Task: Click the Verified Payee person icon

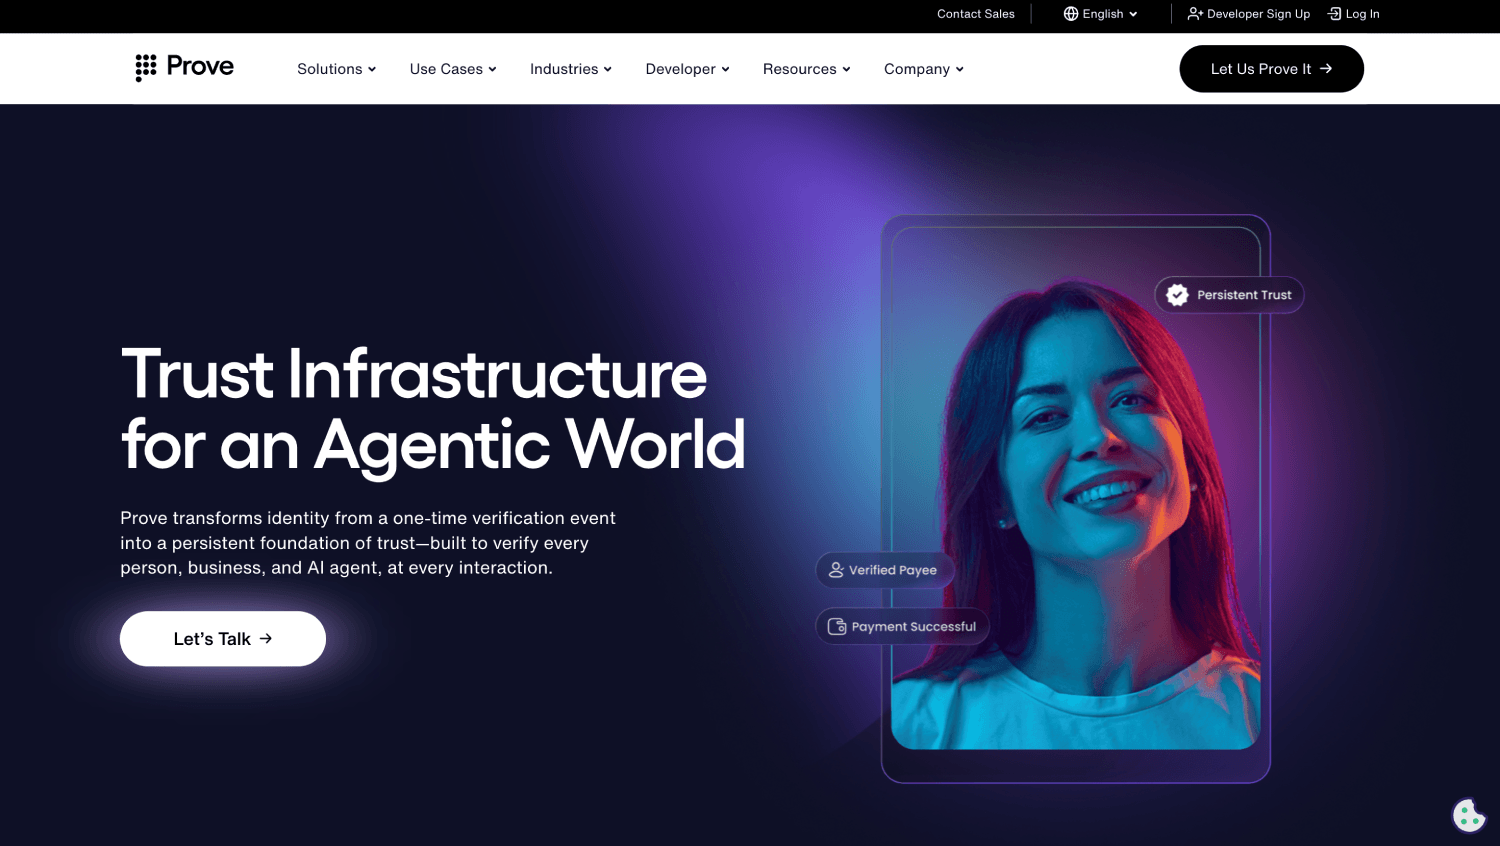Action: click(x=836, y=570)
